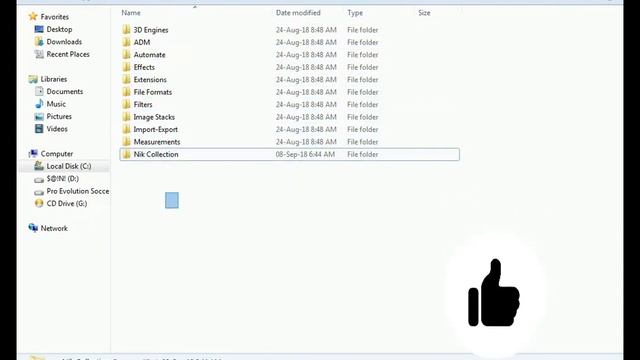Viewport: 640px width, 360px height.
Task: Click the Computer icon in sidebar
Action: (x=33, y=154)
